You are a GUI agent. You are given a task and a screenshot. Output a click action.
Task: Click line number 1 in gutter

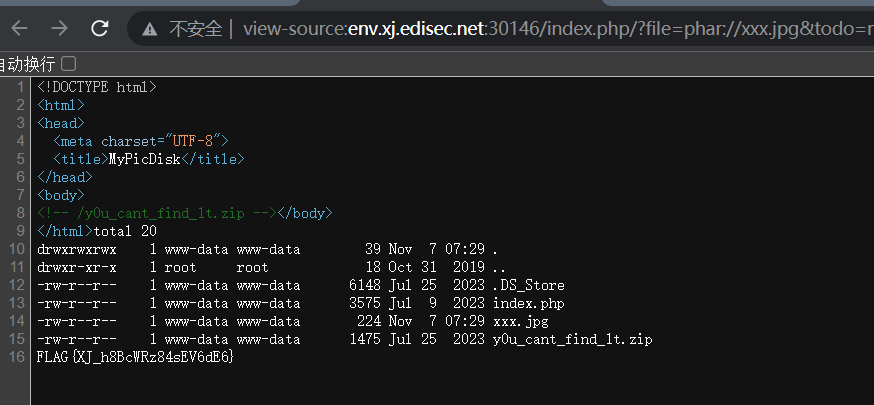point(20,87)
